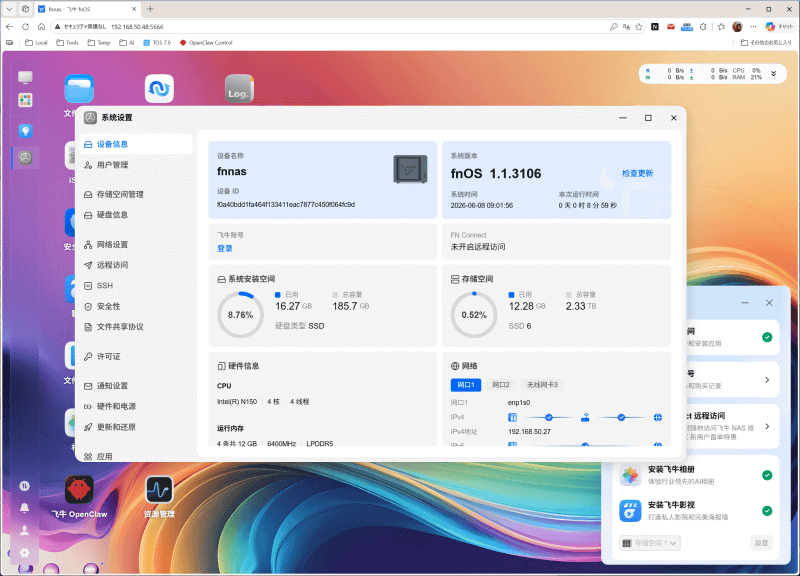The image size is (800, 576).
Task: Open the Local bookmark folder
Action: click(x=36, y=43)
